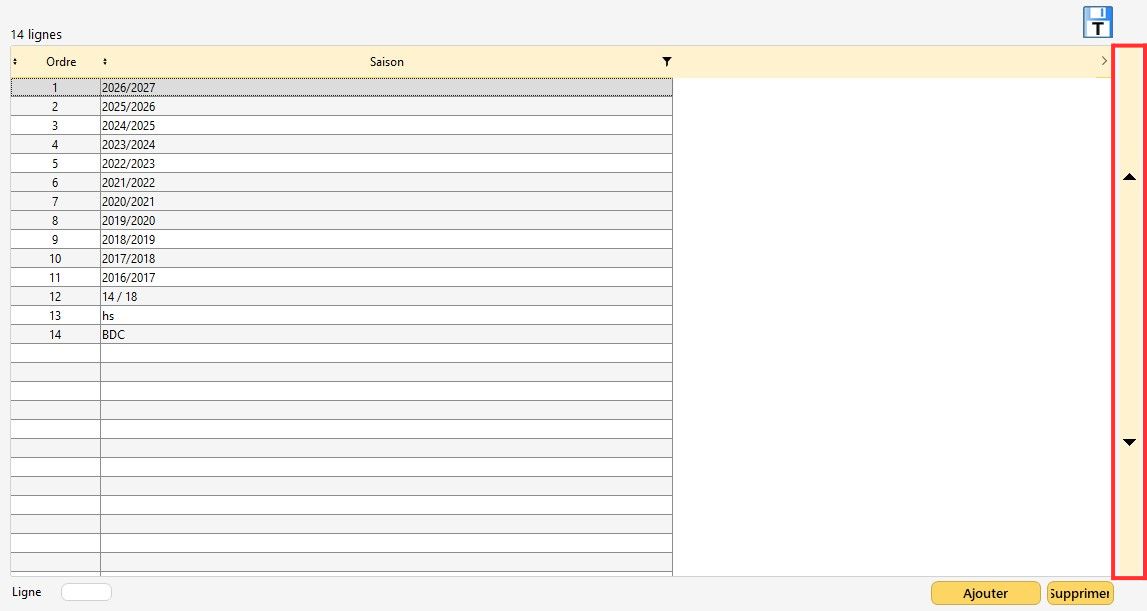Click the save-as-text floppy disk icon
The height and width of the screenshot is (611, 1147).
1097,22
